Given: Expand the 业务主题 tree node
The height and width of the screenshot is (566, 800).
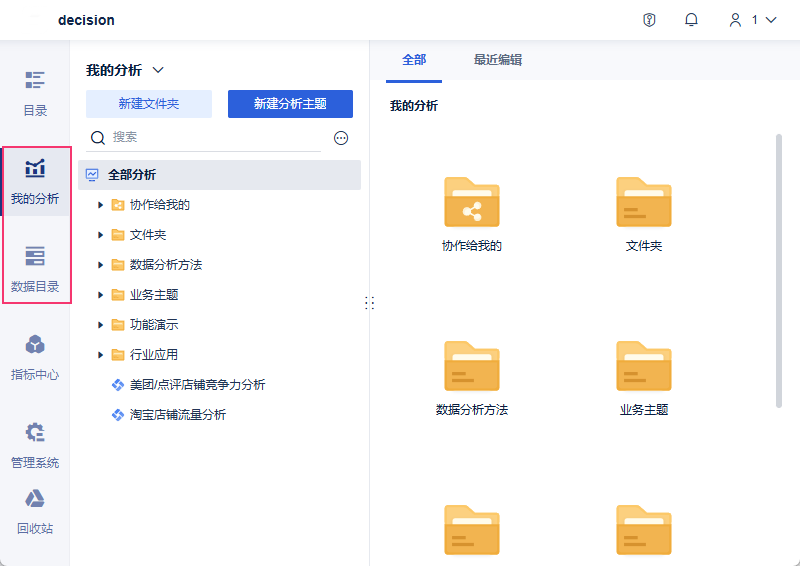Looking at the screenshot, I should [100, 295].
